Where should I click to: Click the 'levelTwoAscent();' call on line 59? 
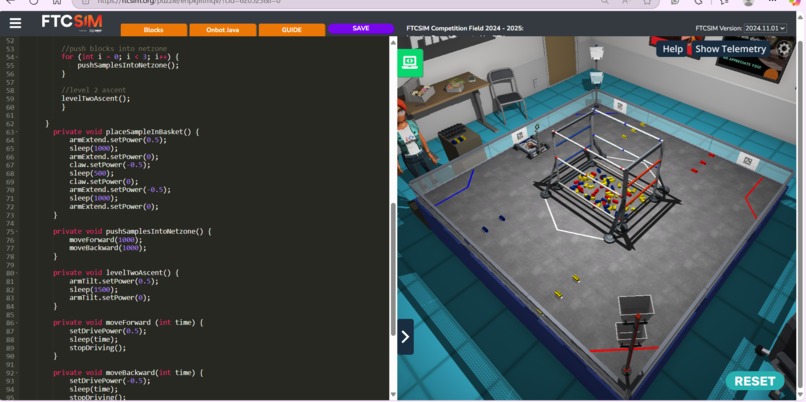(x=96, y=99)
